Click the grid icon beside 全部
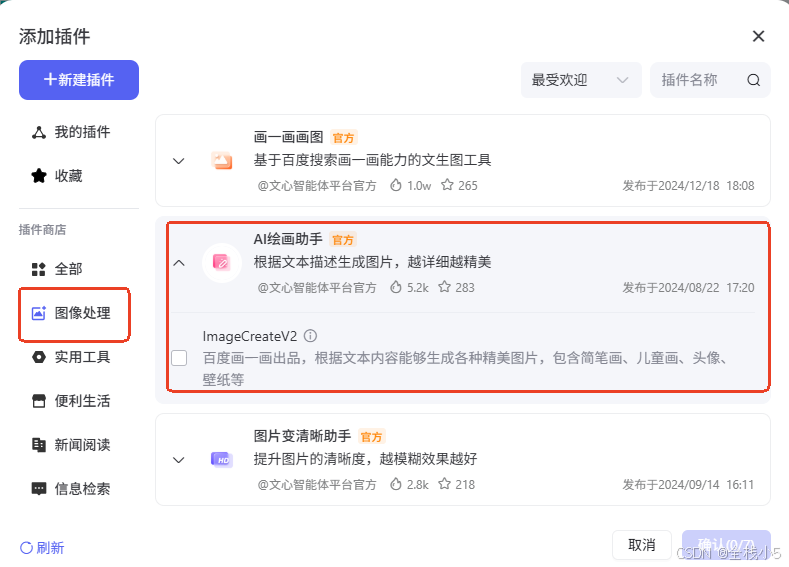 coord(39,269)
